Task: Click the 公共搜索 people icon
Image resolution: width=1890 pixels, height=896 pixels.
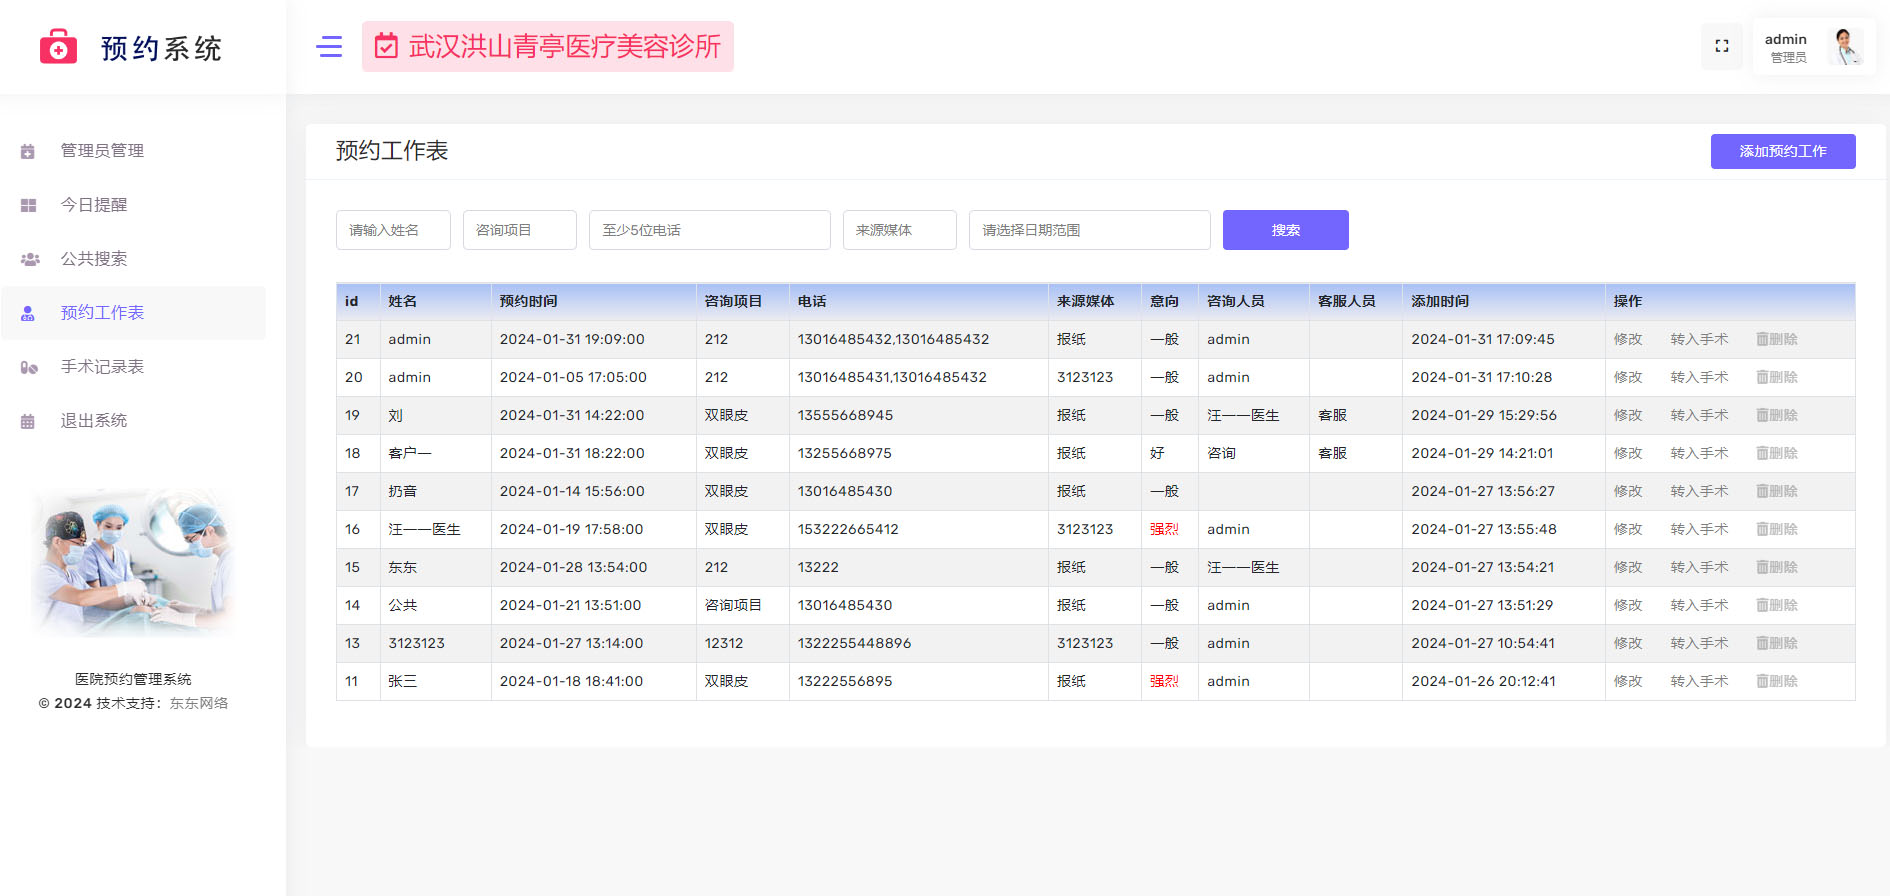Action: pos(30,260)
